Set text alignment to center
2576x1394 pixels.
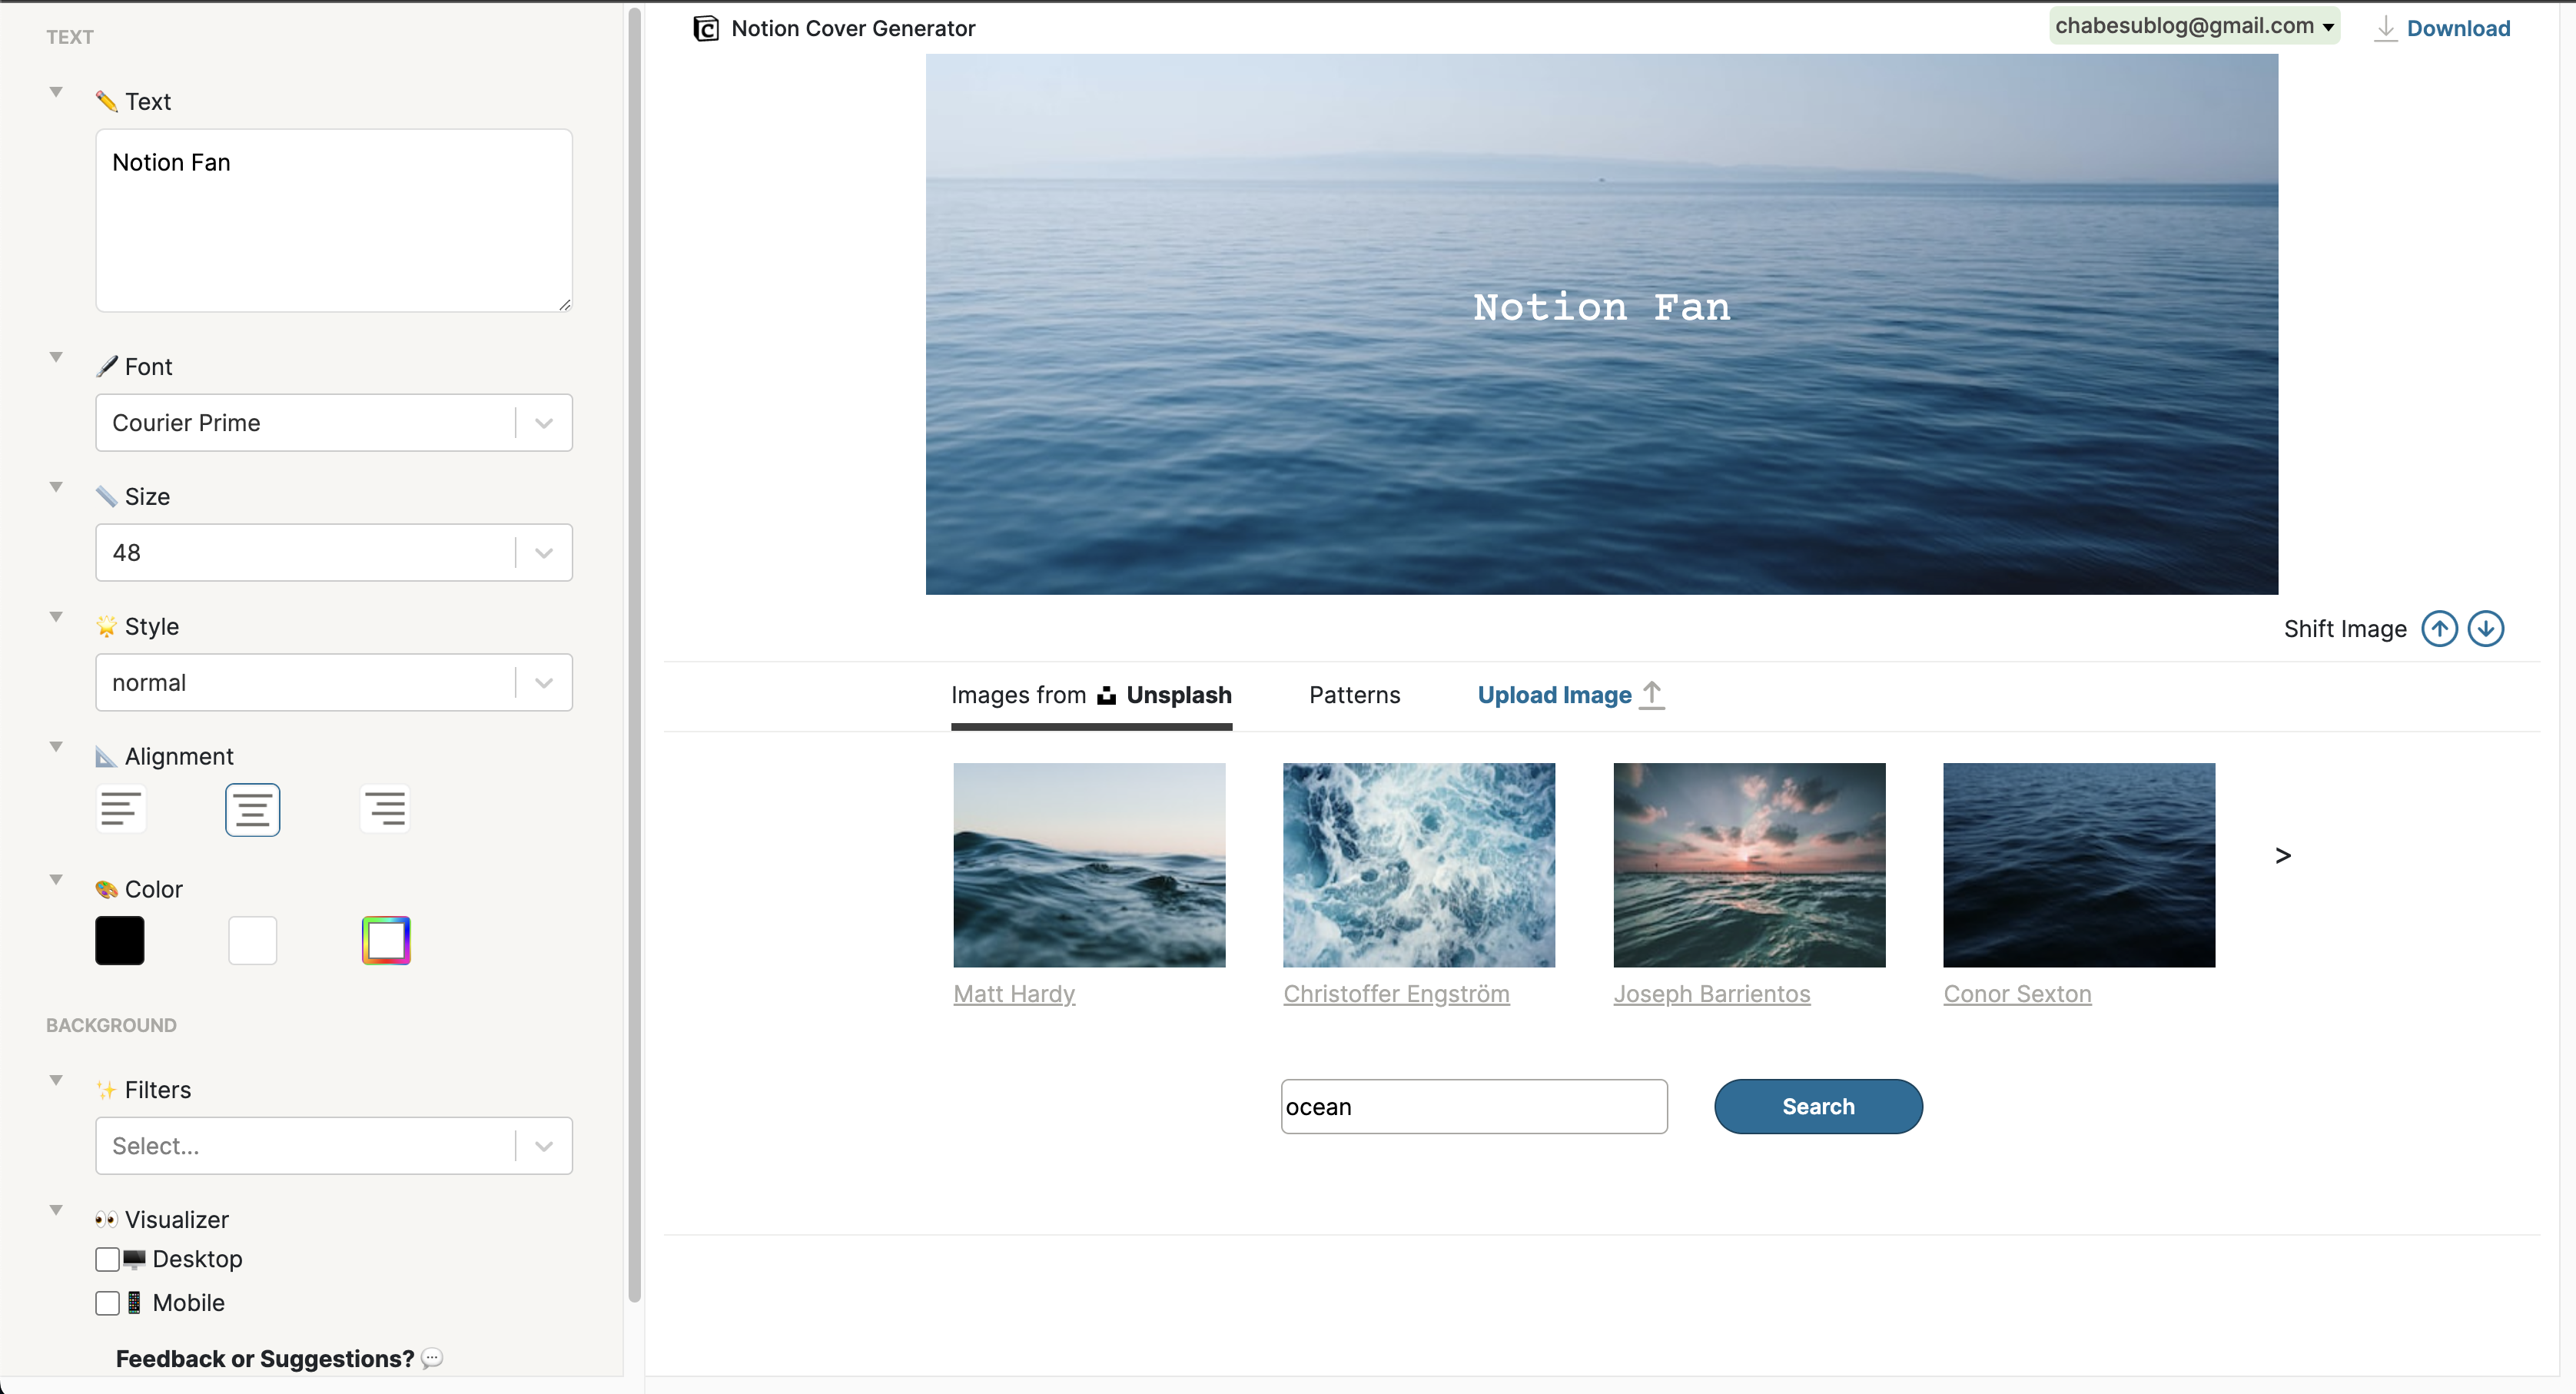pos(253,809)
